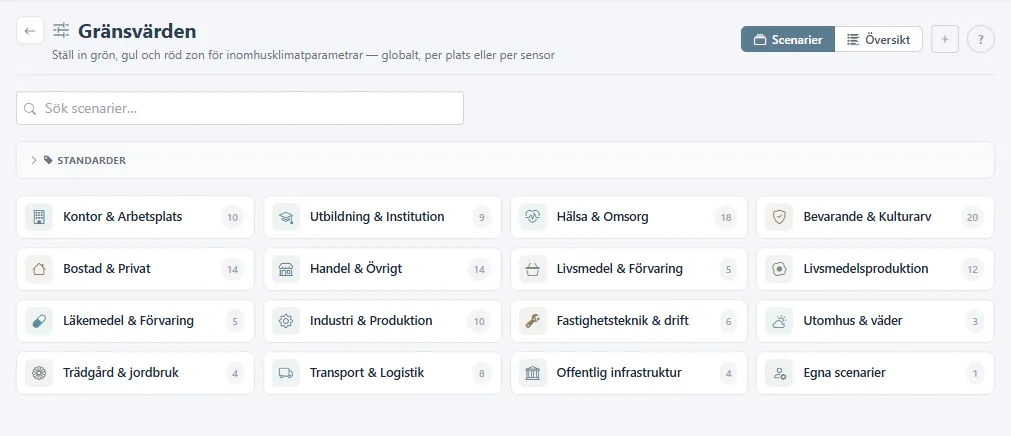Click the count badge 12 on Livsmedelsproduktion
1011x436 pixels.
click(972, 269)
